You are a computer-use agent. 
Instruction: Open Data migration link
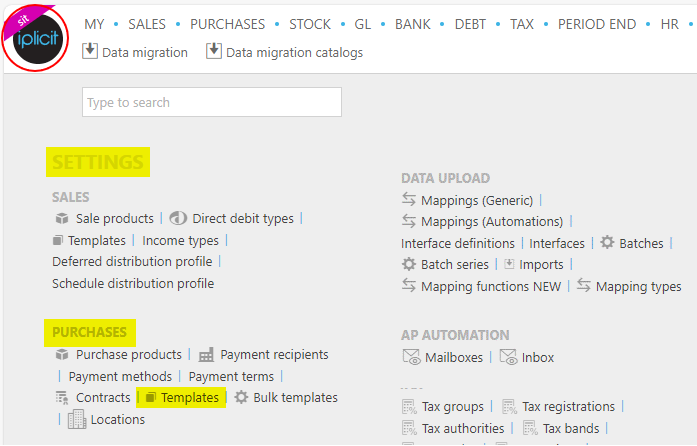[145, 52]
